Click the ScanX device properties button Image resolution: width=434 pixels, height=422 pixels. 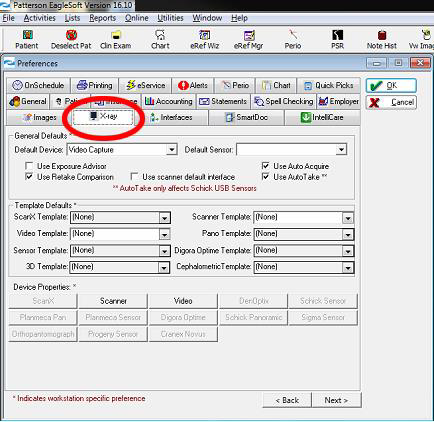pyautogui.click(x=43, y=301)
